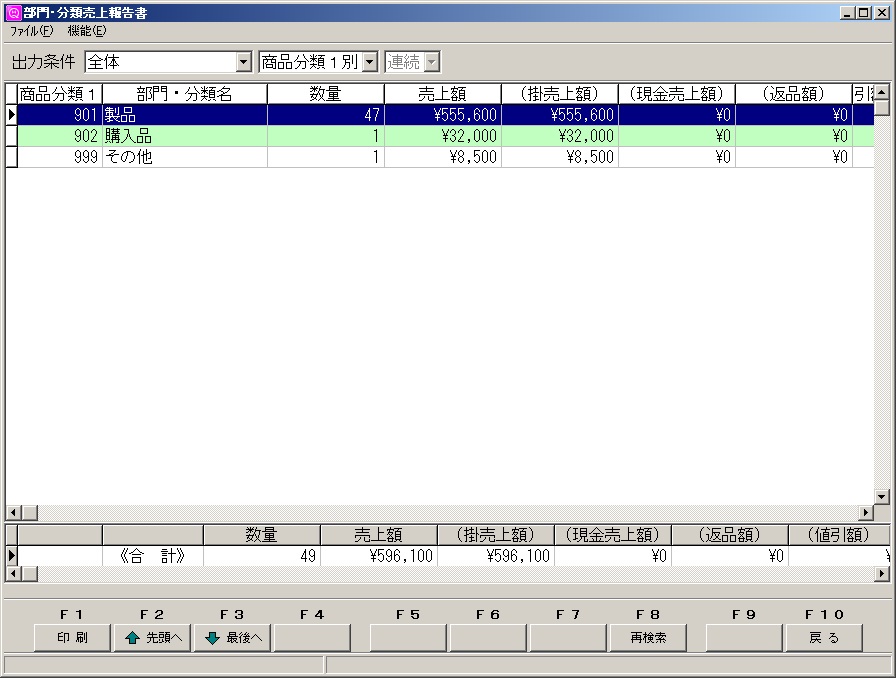Click the 部門・分類名 column header
Image resolution: width=896 pixels, height=678 pixels.
(185, 94)
